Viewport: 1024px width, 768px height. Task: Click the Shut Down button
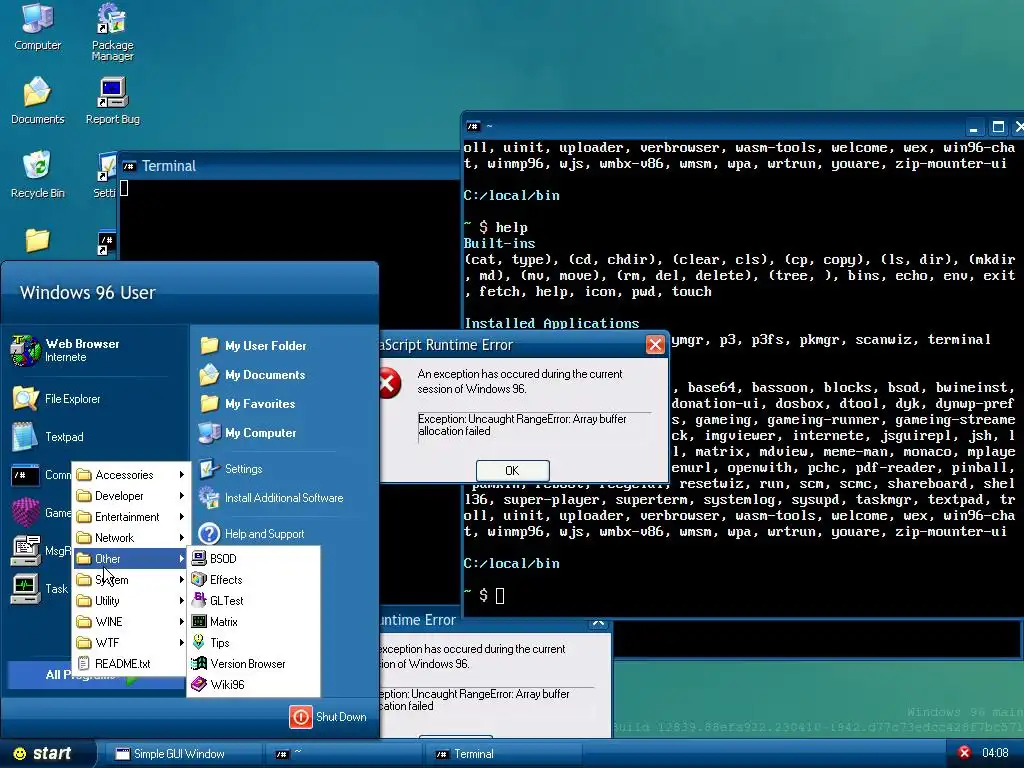pos(328,716)
